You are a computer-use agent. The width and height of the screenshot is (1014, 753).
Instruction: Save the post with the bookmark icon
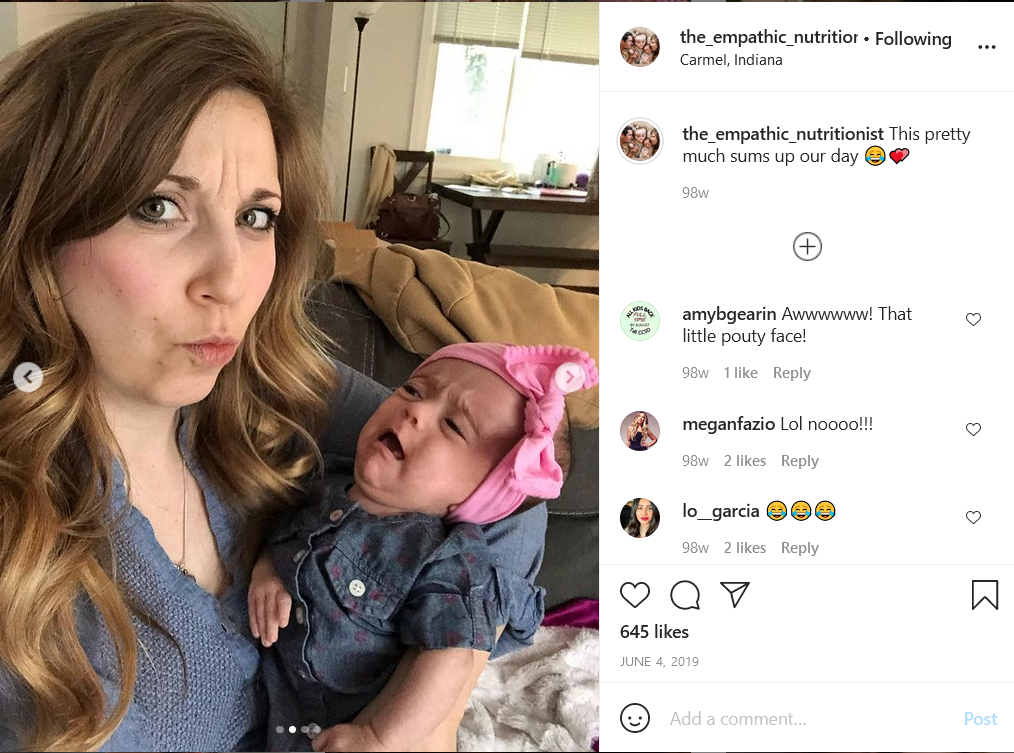click(984, 595)
